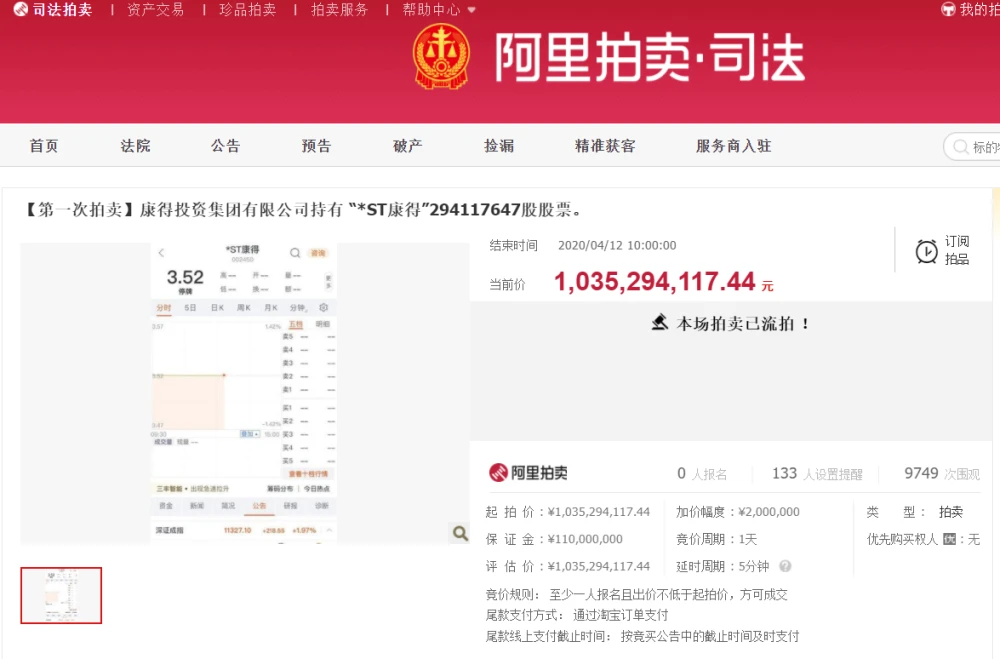This screenshot has width=1000, height=659.
Task: Click the 起拍价 ¥1,035,294,117.44 value
Action: pos(599,512)
